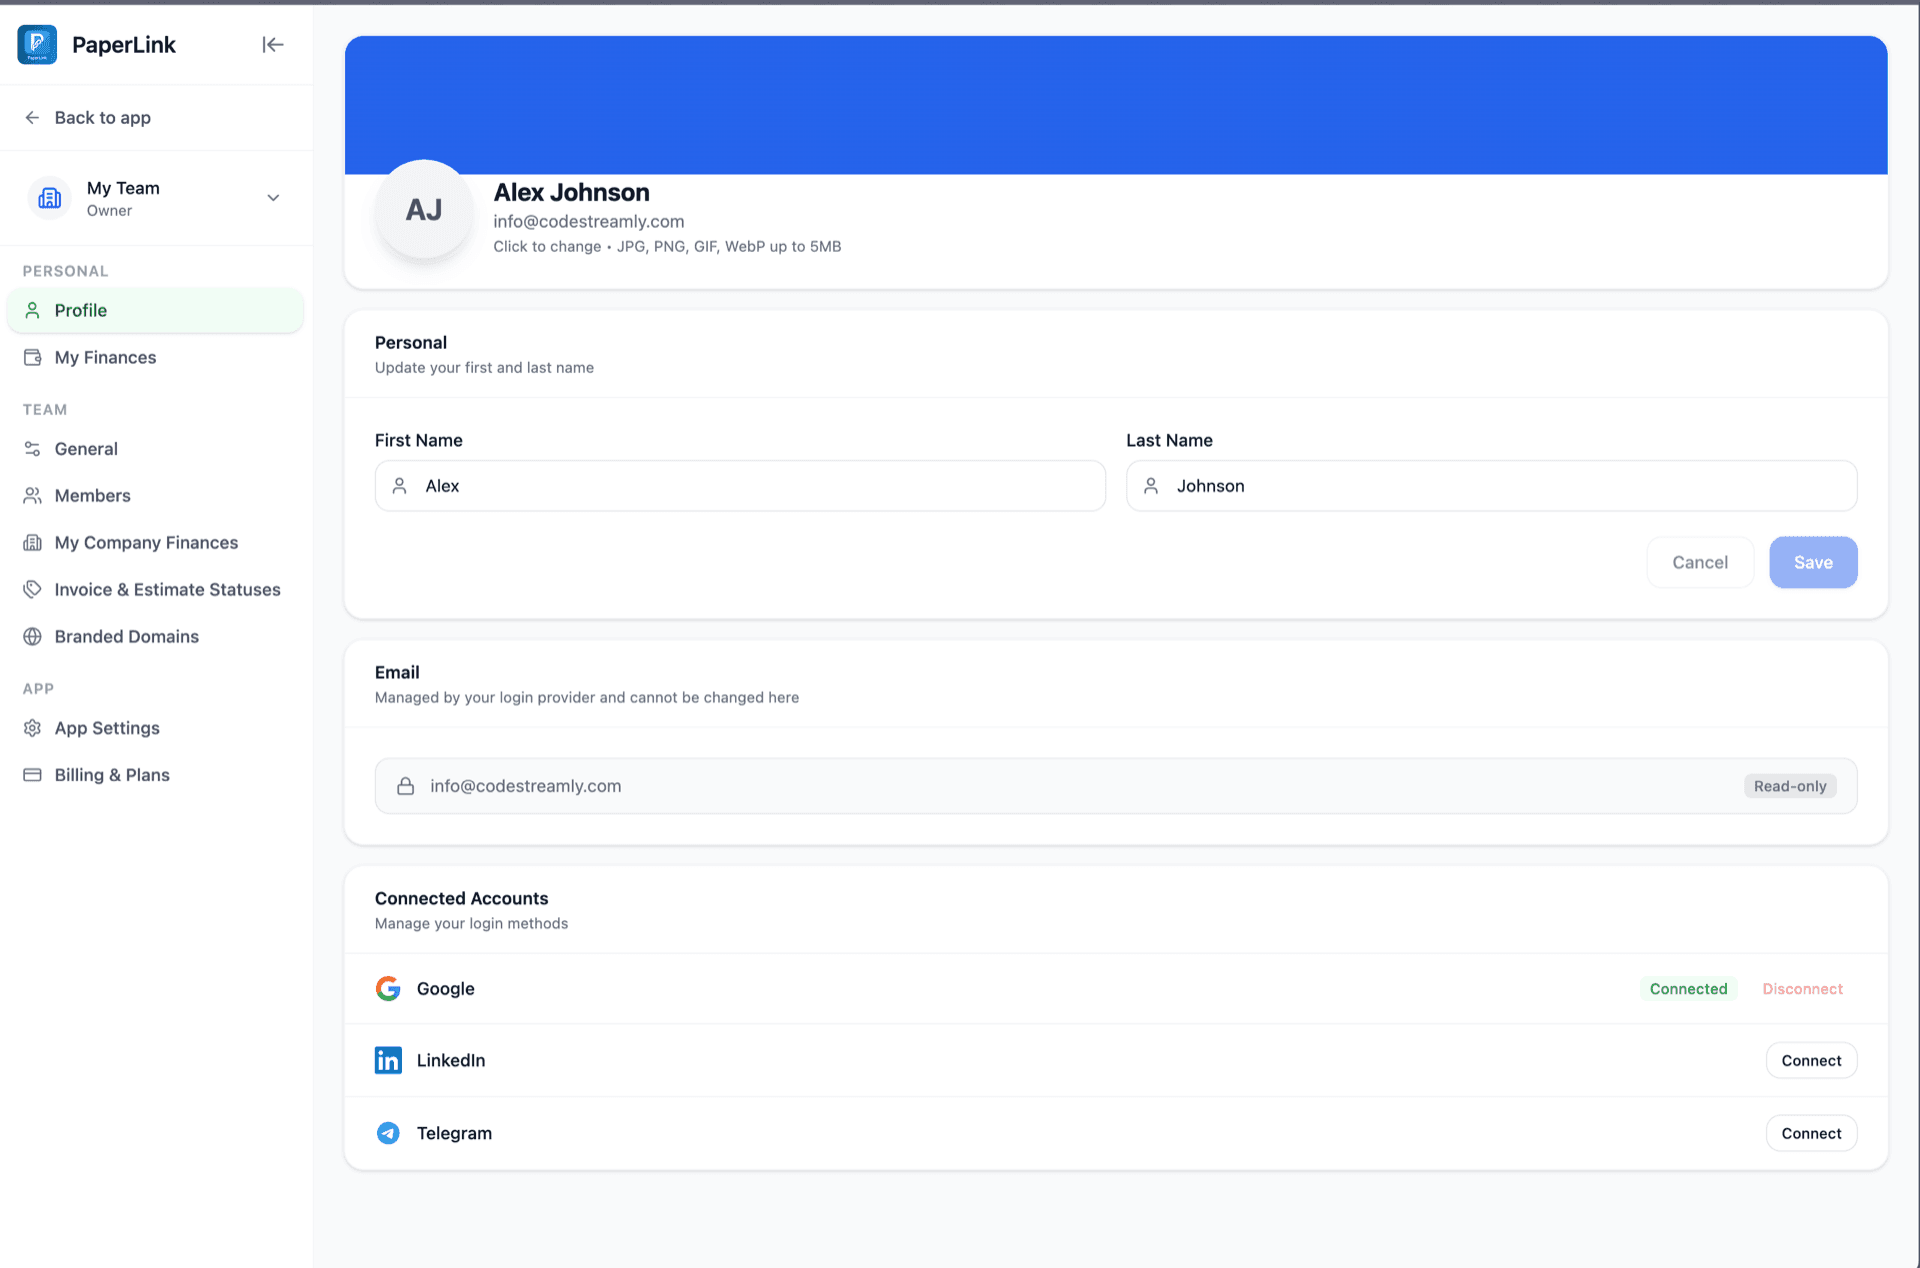The height and width of the screenshot is (1268, 1920).
Task: Click the Google logo icon
Action: [388, 988]
